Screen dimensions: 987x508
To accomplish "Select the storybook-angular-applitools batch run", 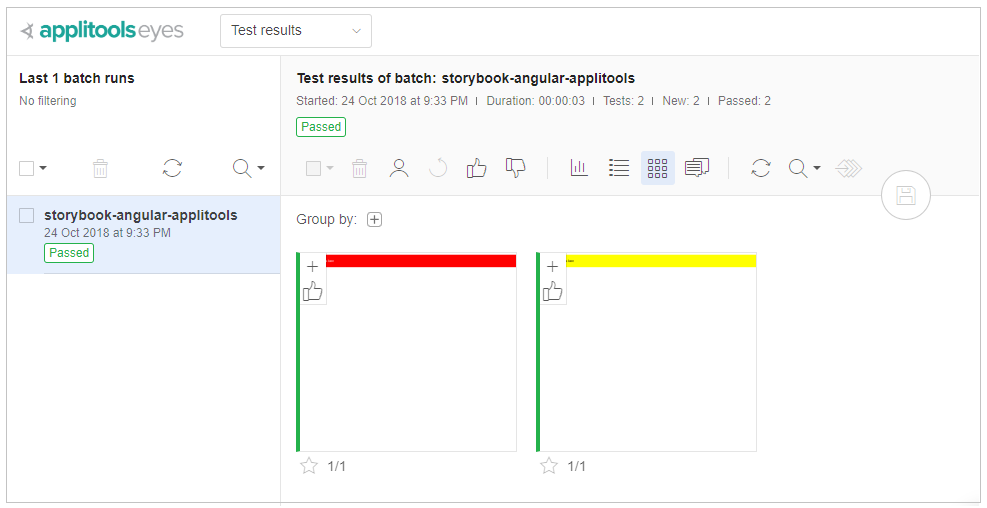I will click(141, 216).
